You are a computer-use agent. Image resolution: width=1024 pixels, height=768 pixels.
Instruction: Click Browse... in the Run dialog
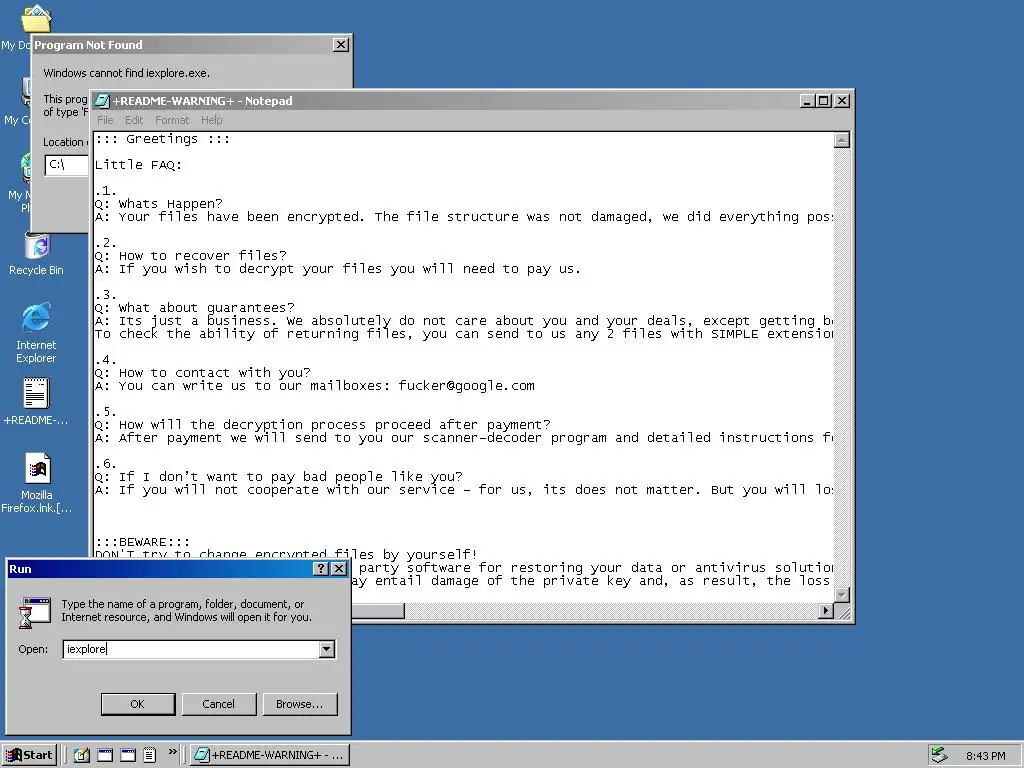click(x=300, y=704)
